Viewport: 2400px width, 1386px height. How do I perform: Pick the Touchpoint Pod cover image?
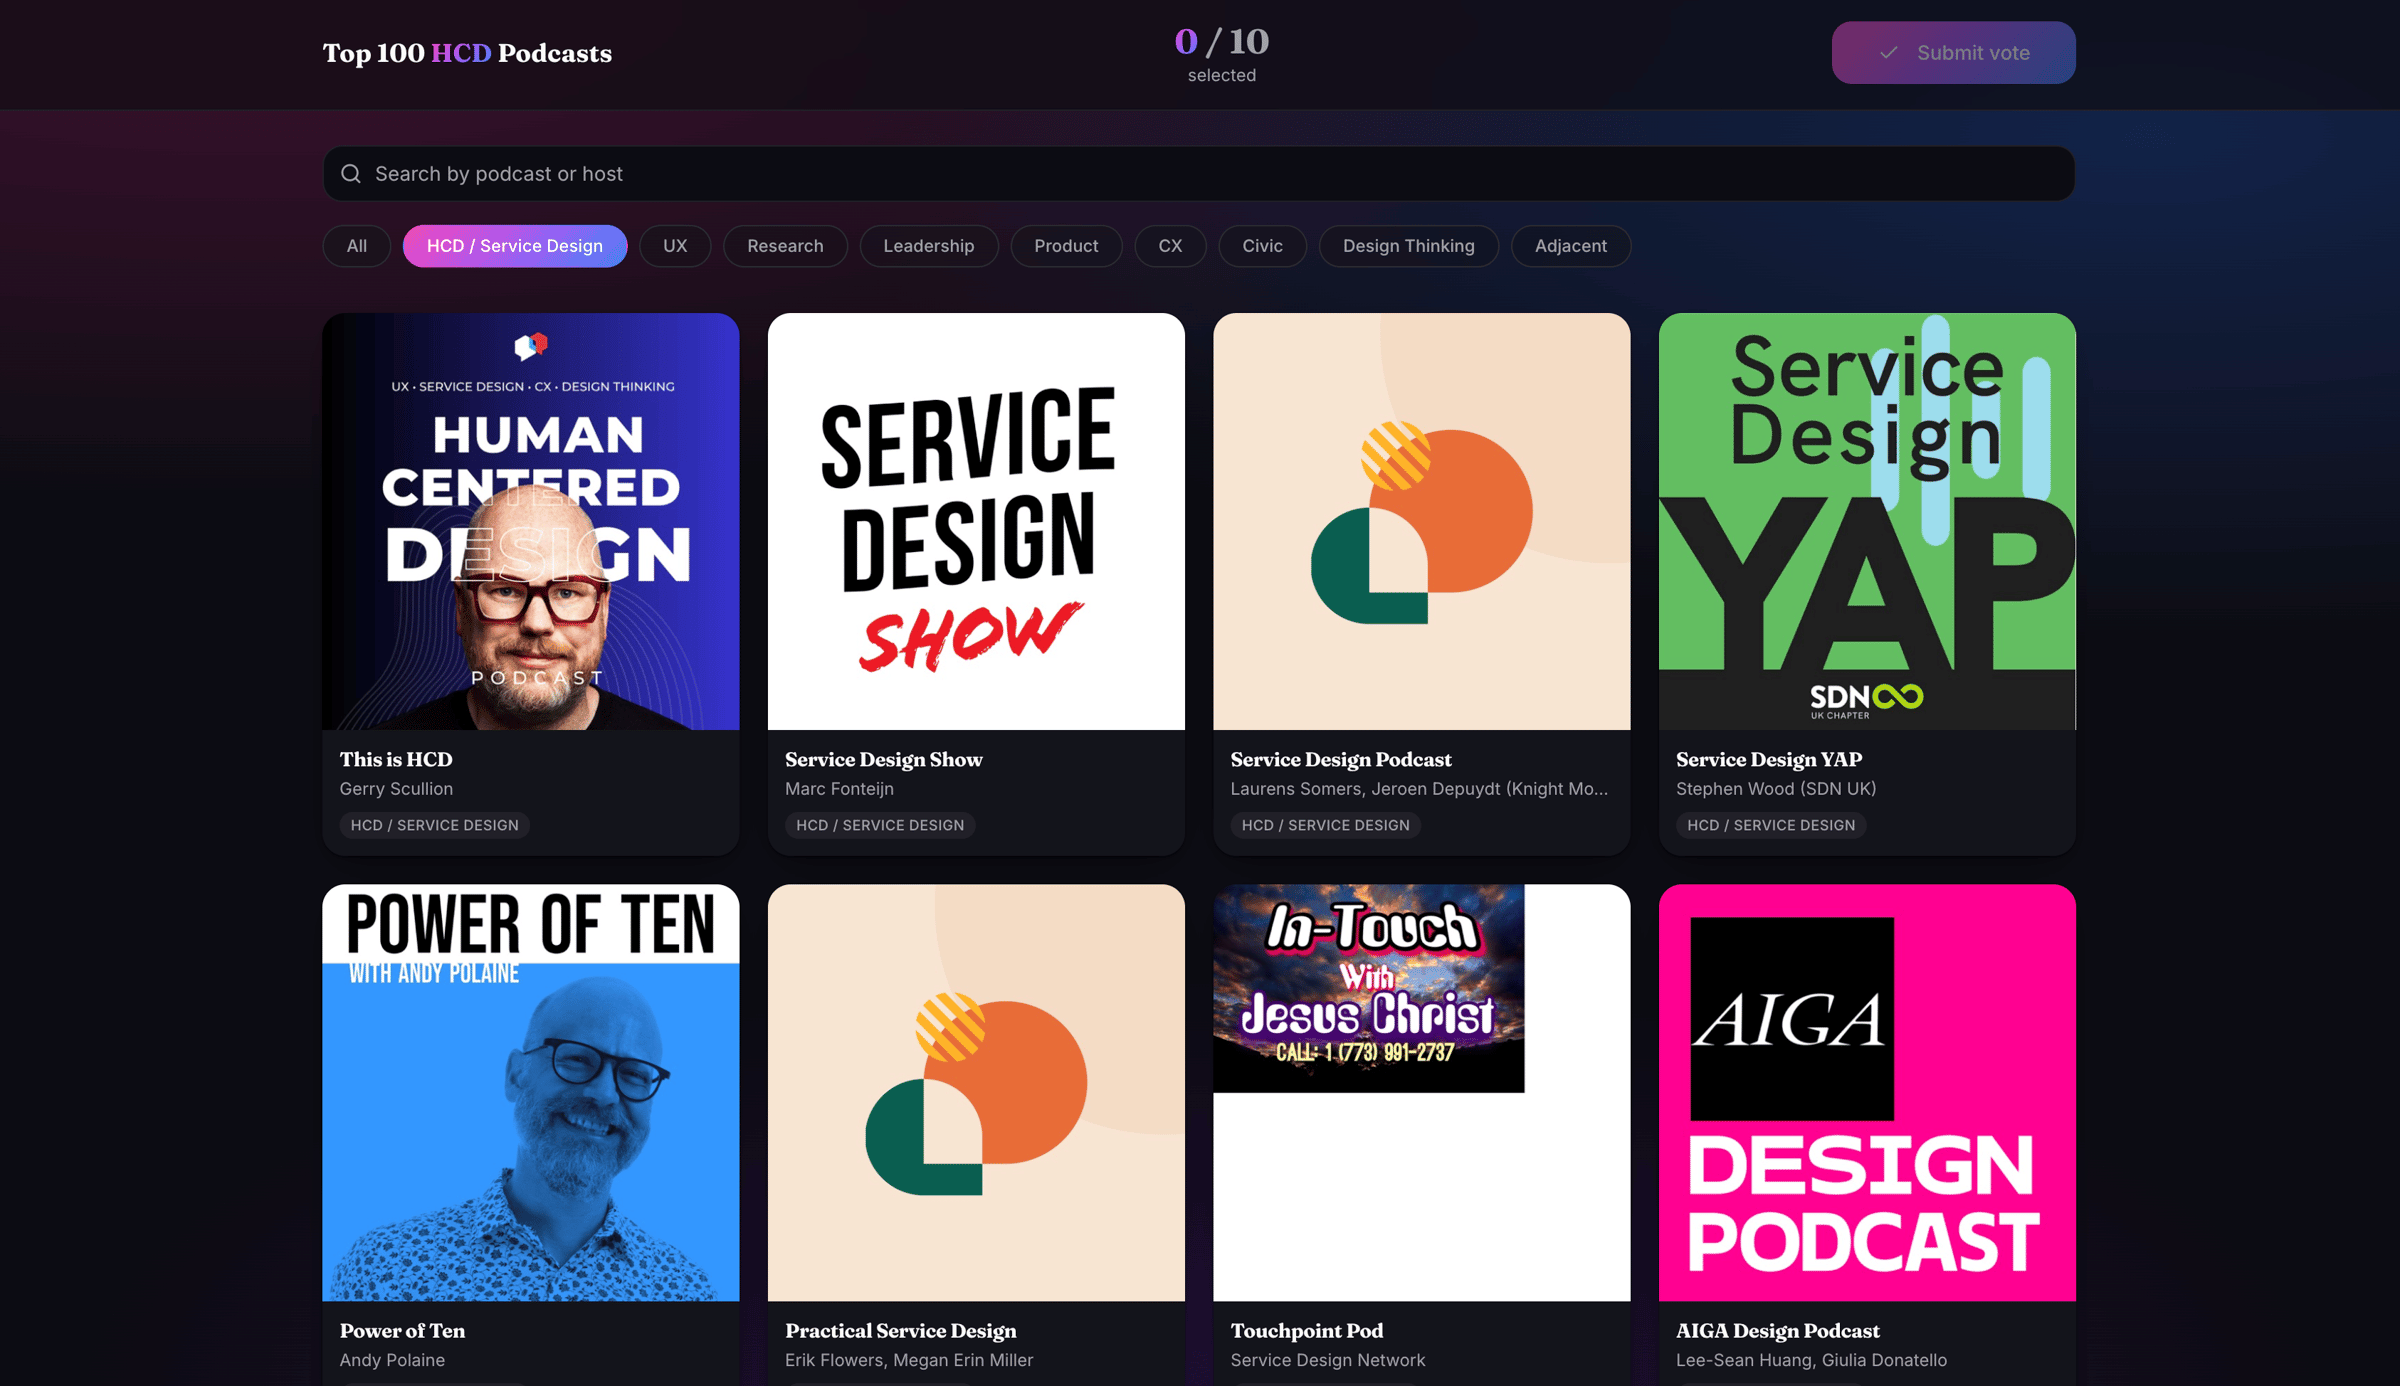1422,1092
